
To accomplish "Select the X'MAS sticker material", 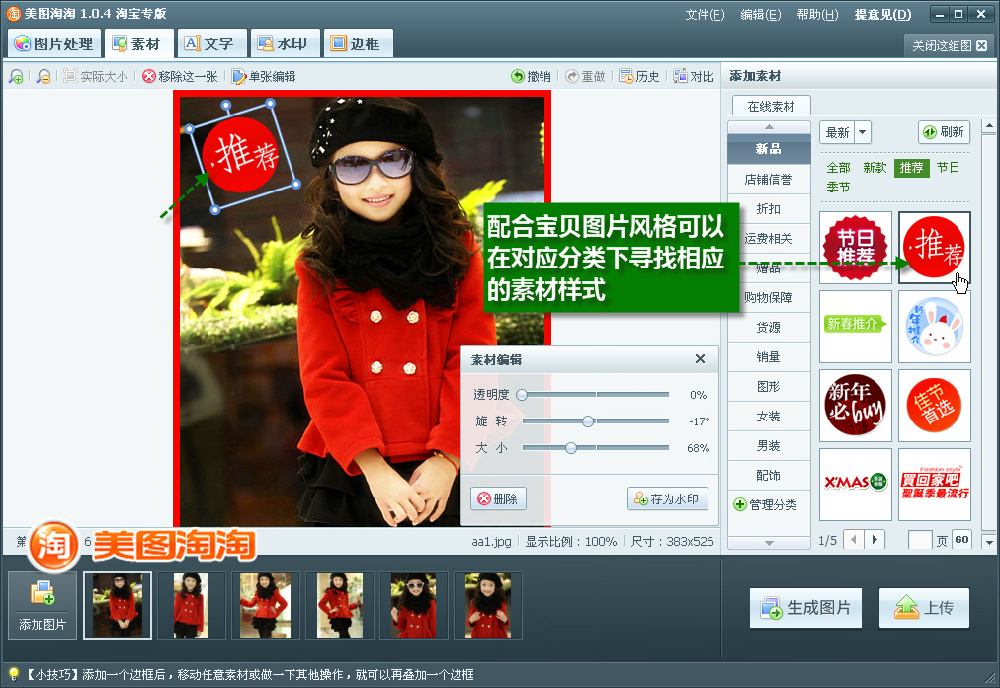I will (x=855, y=485).
